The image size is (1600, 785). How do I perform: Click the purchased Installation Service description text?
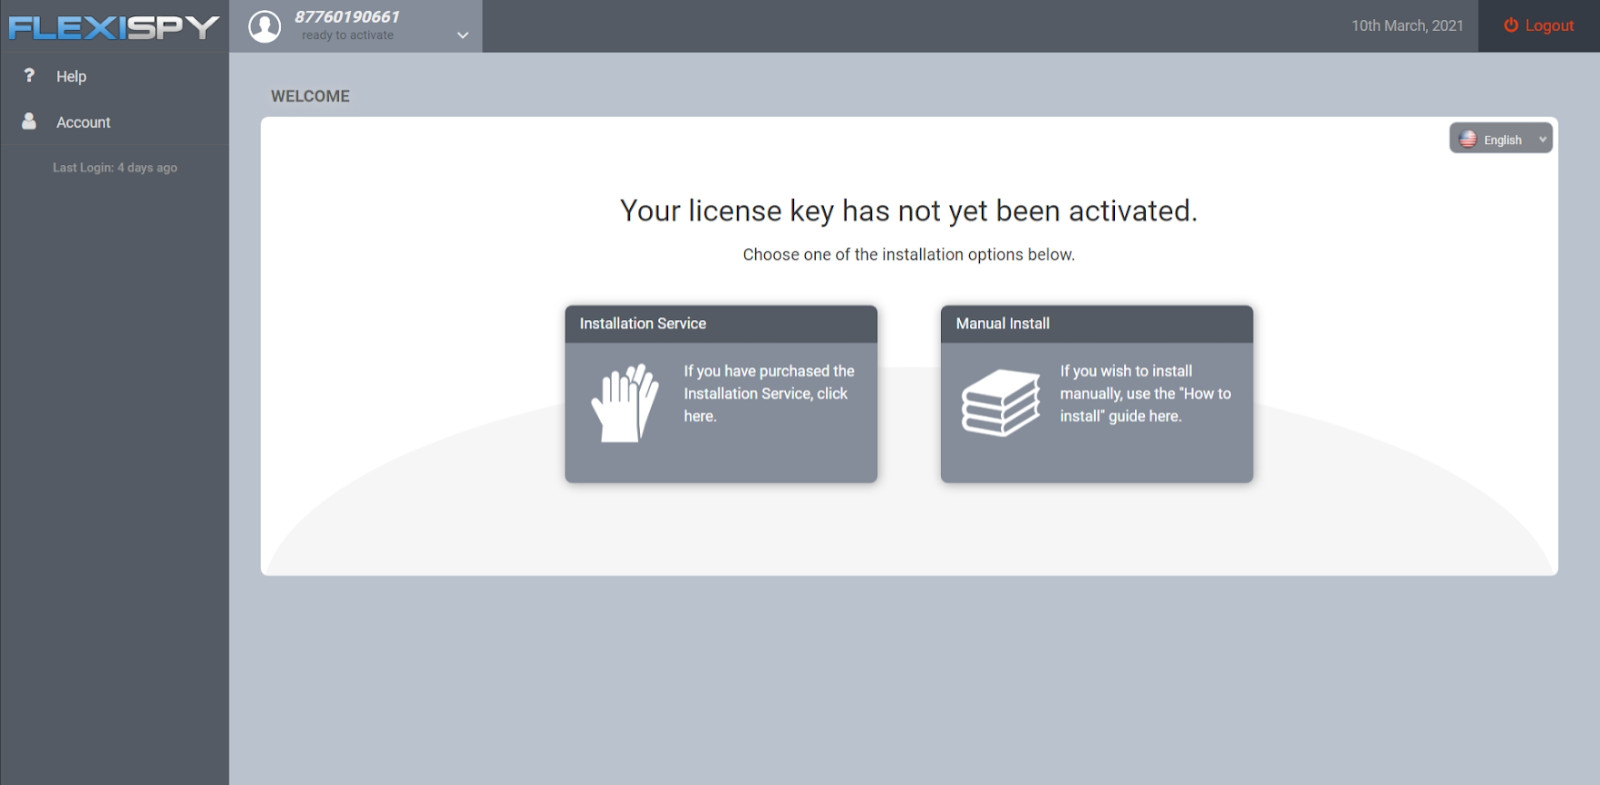pos(768,394)
